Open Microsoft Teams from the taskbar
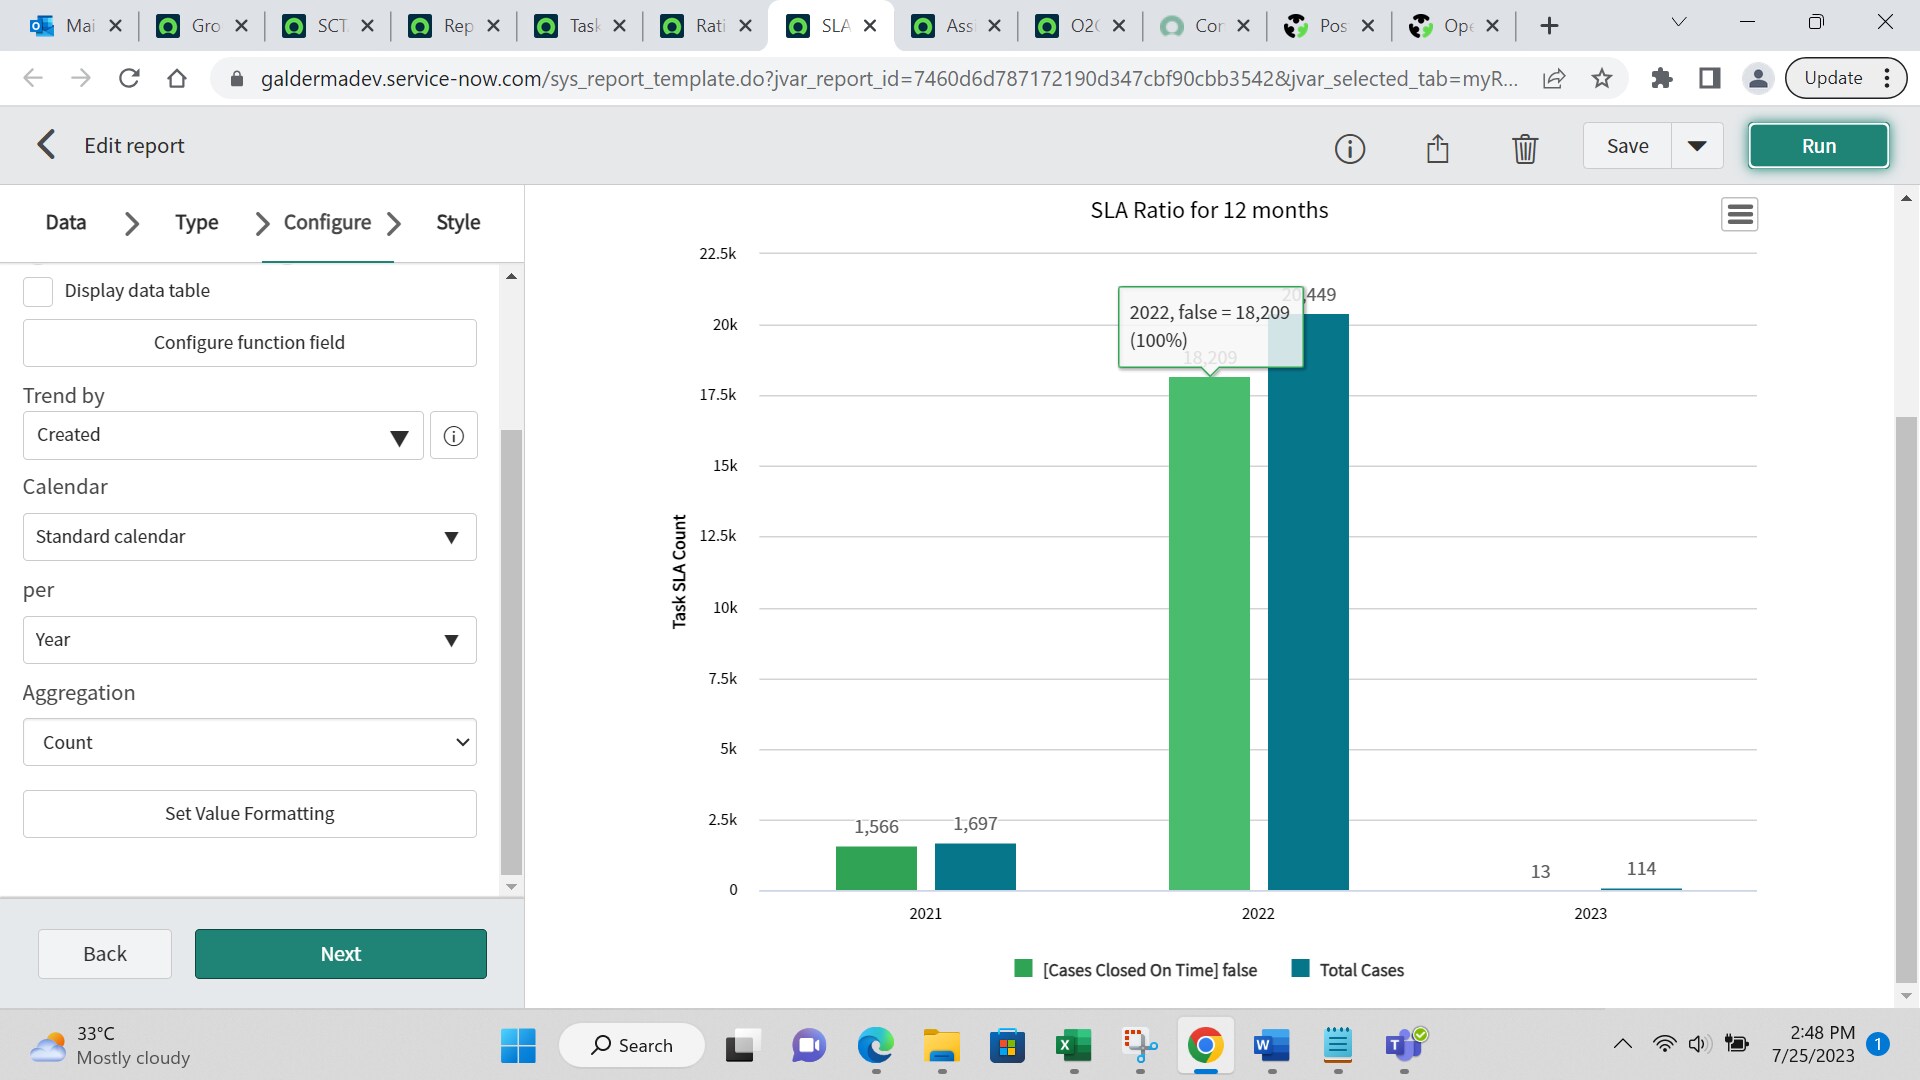Screen dimensions: 1920x1080 1405,1046
